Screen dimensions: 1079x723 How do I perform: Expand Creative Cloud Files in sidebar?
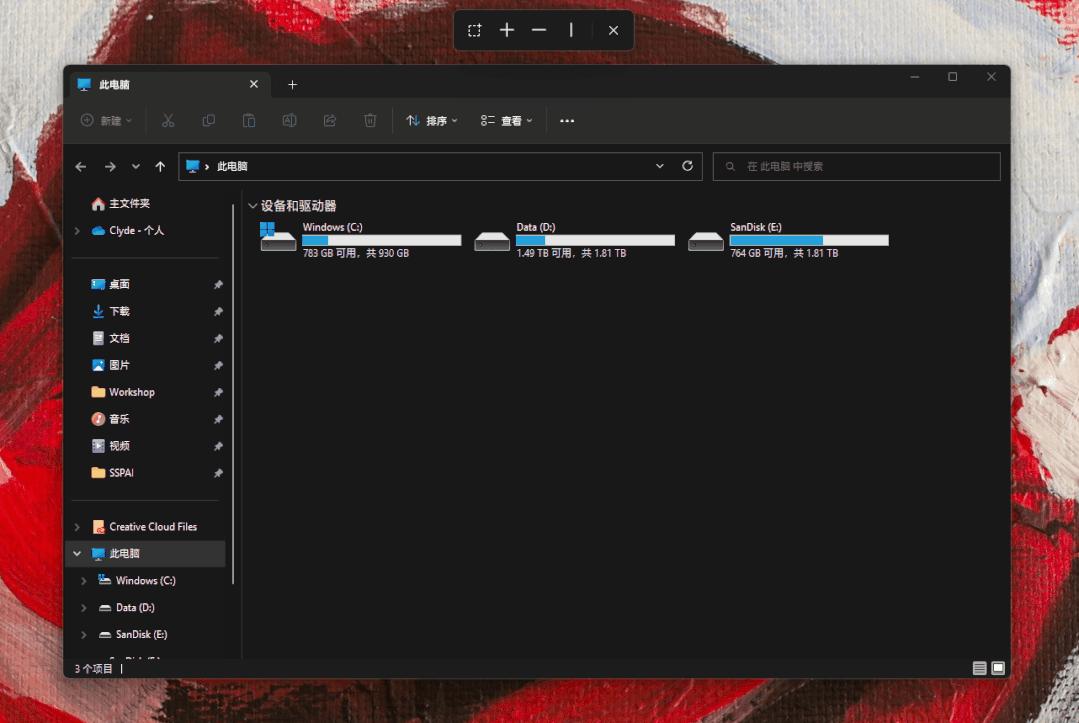(77, 527)
